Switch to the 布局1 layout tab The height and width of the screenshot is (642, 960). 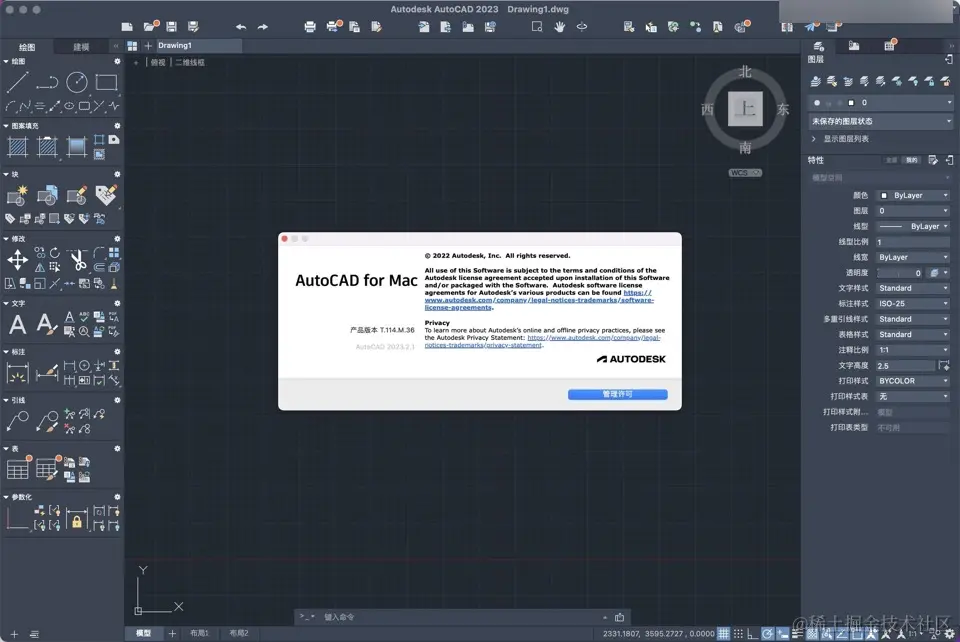[199, 633]
